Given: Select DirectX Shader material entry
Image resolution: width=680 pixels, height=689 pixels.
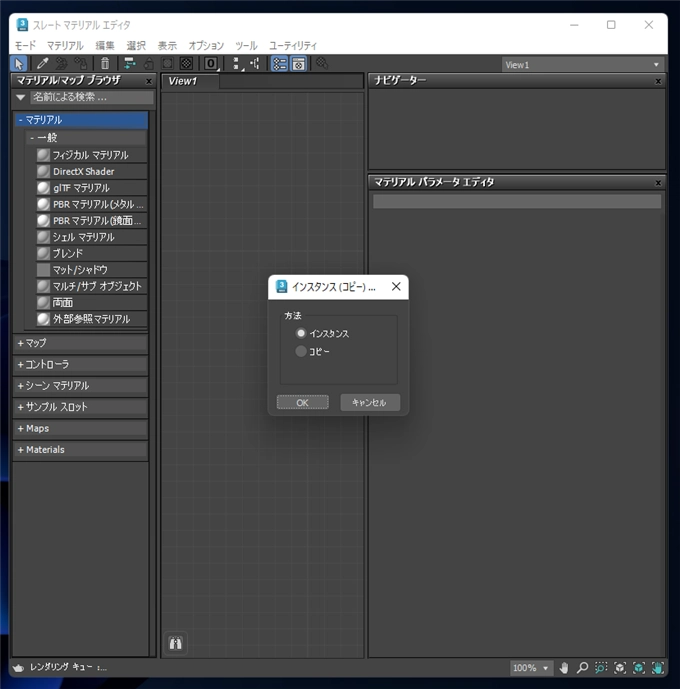Looking at the screenshot, I should [91, 171].
